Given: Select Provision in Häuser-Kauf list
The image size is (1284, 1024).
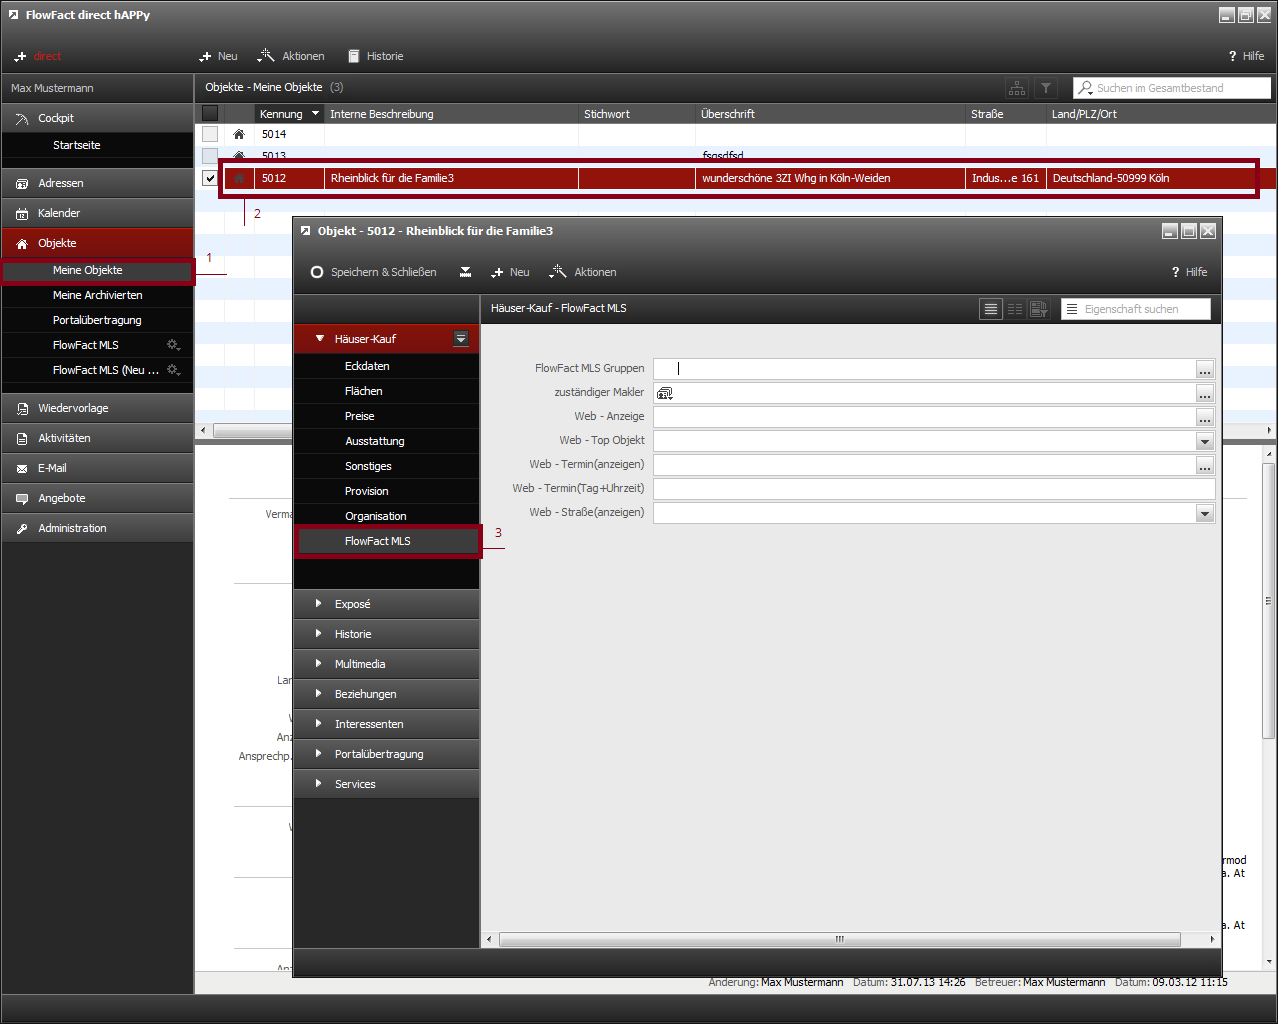Looking at the screenshot, I should (x=387, y=491).
